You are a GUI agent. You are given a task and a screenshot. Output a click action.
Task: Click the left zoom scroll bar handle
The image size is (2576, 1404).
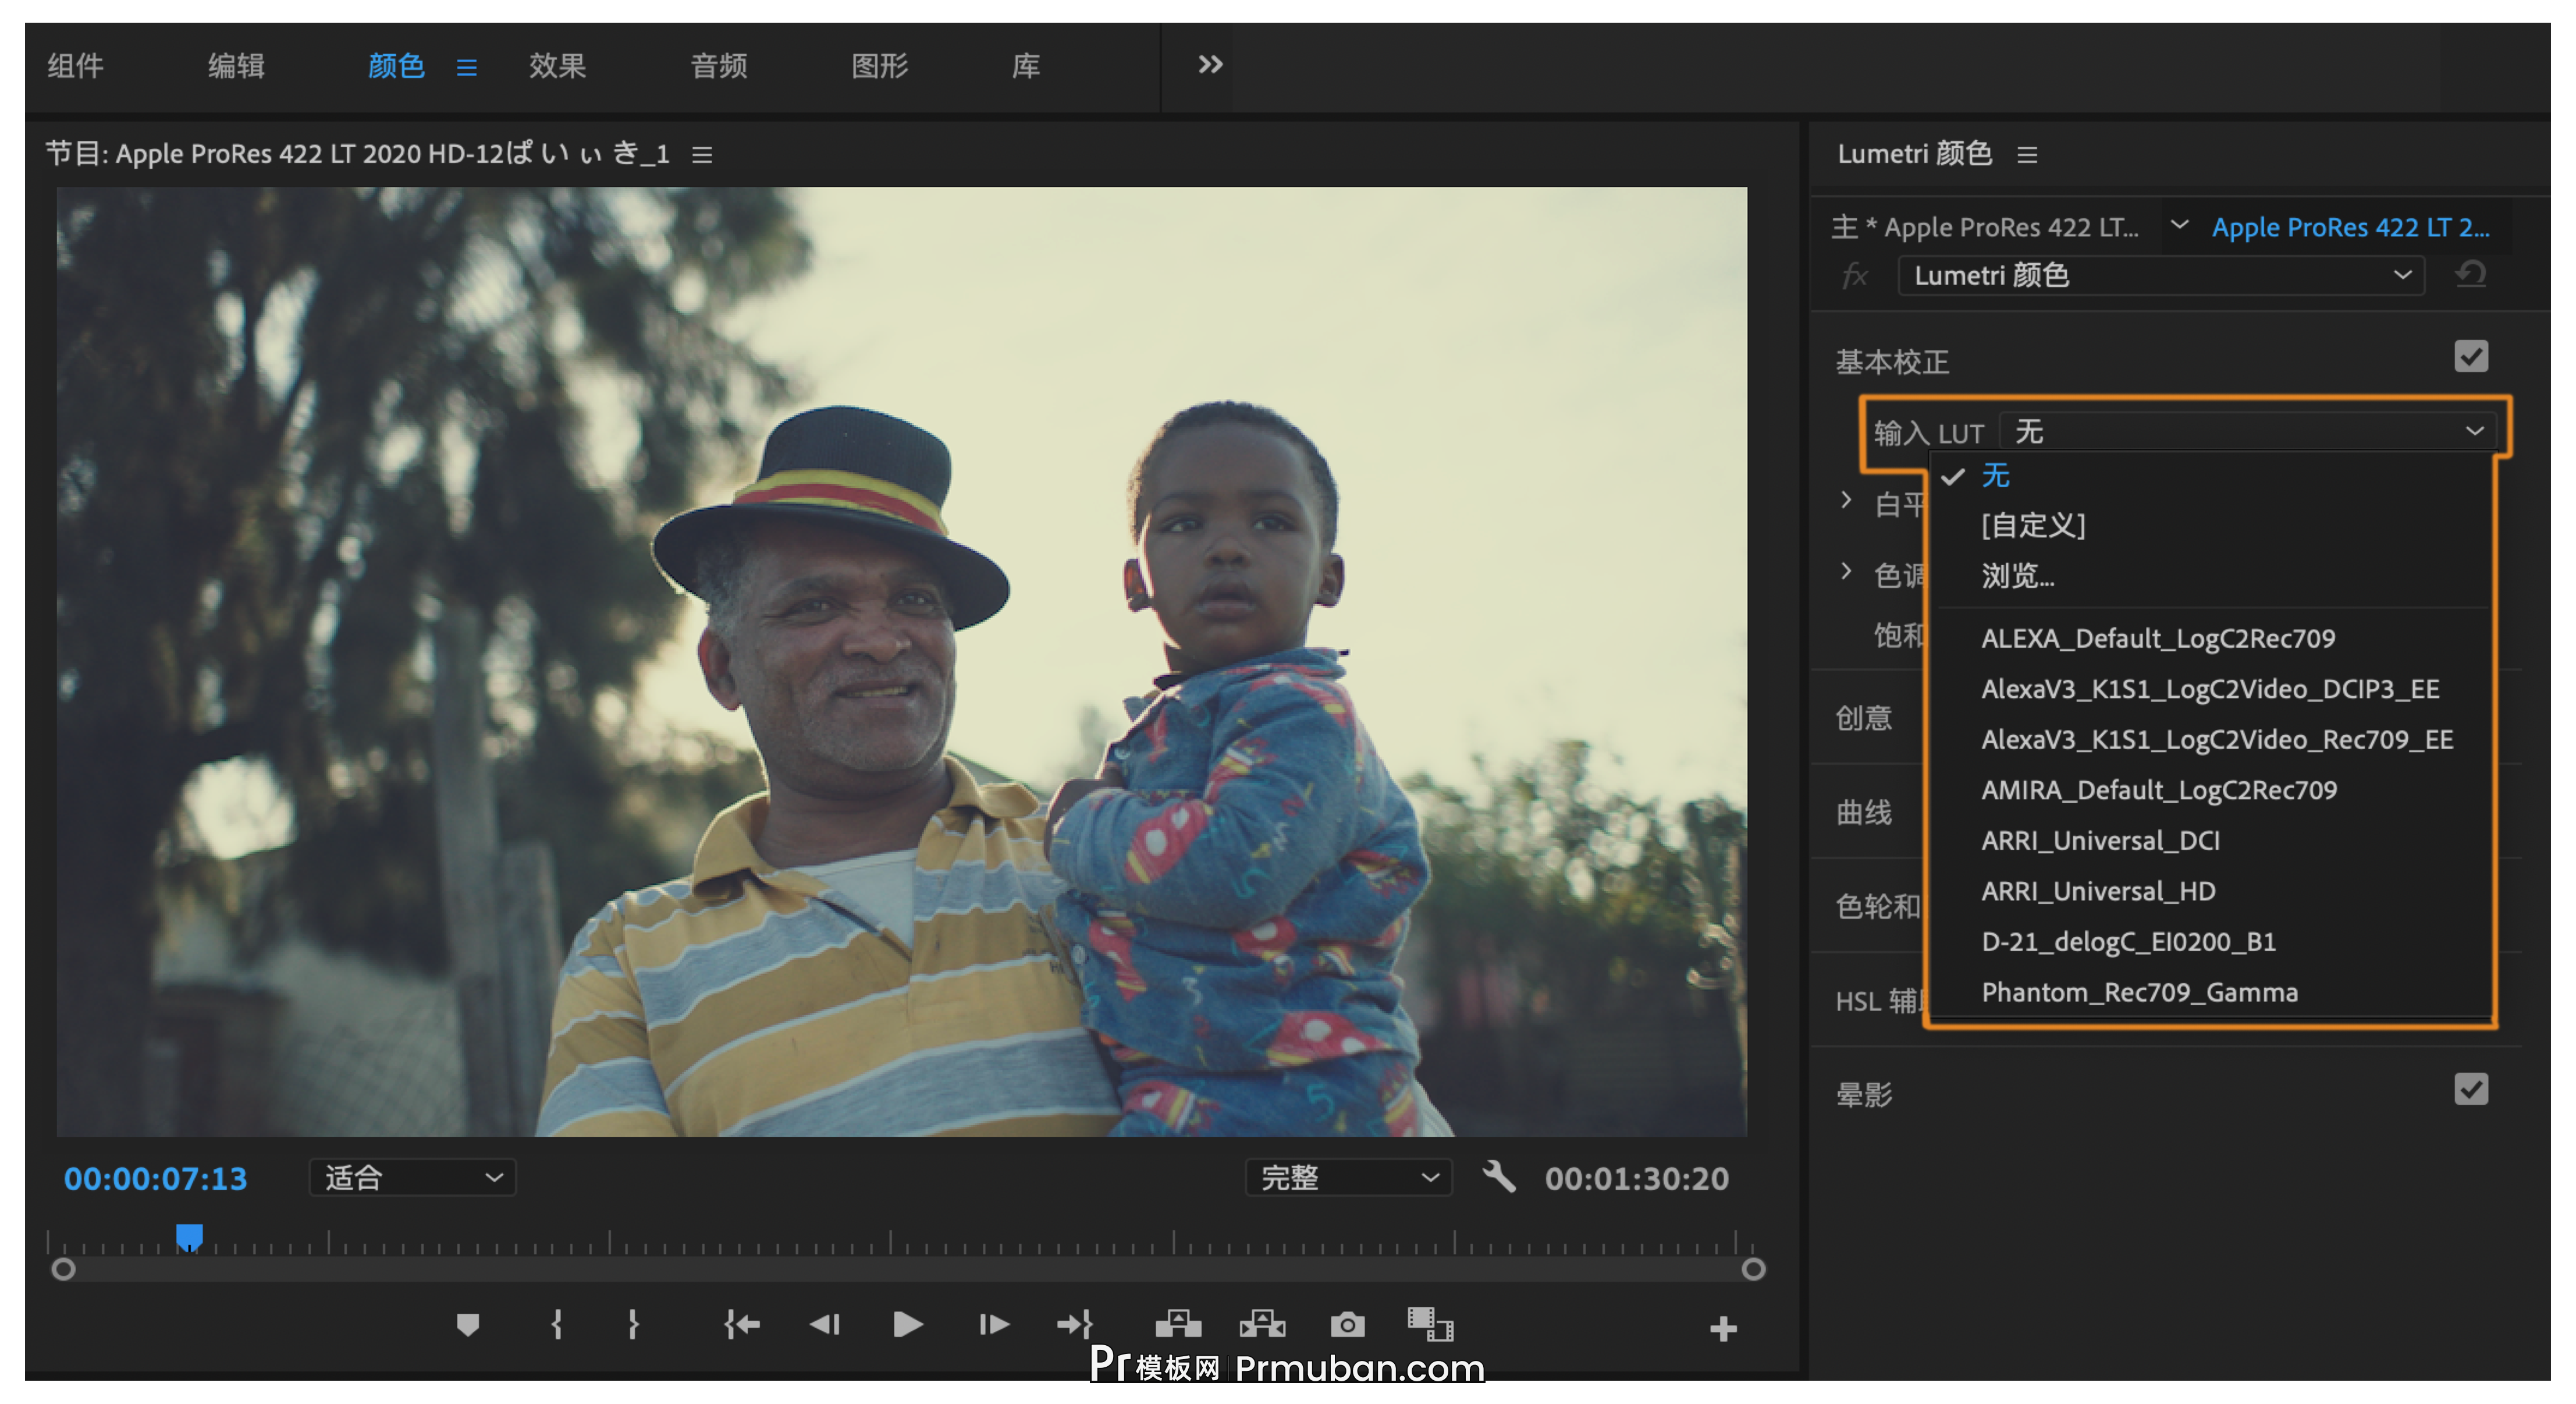63,1269
